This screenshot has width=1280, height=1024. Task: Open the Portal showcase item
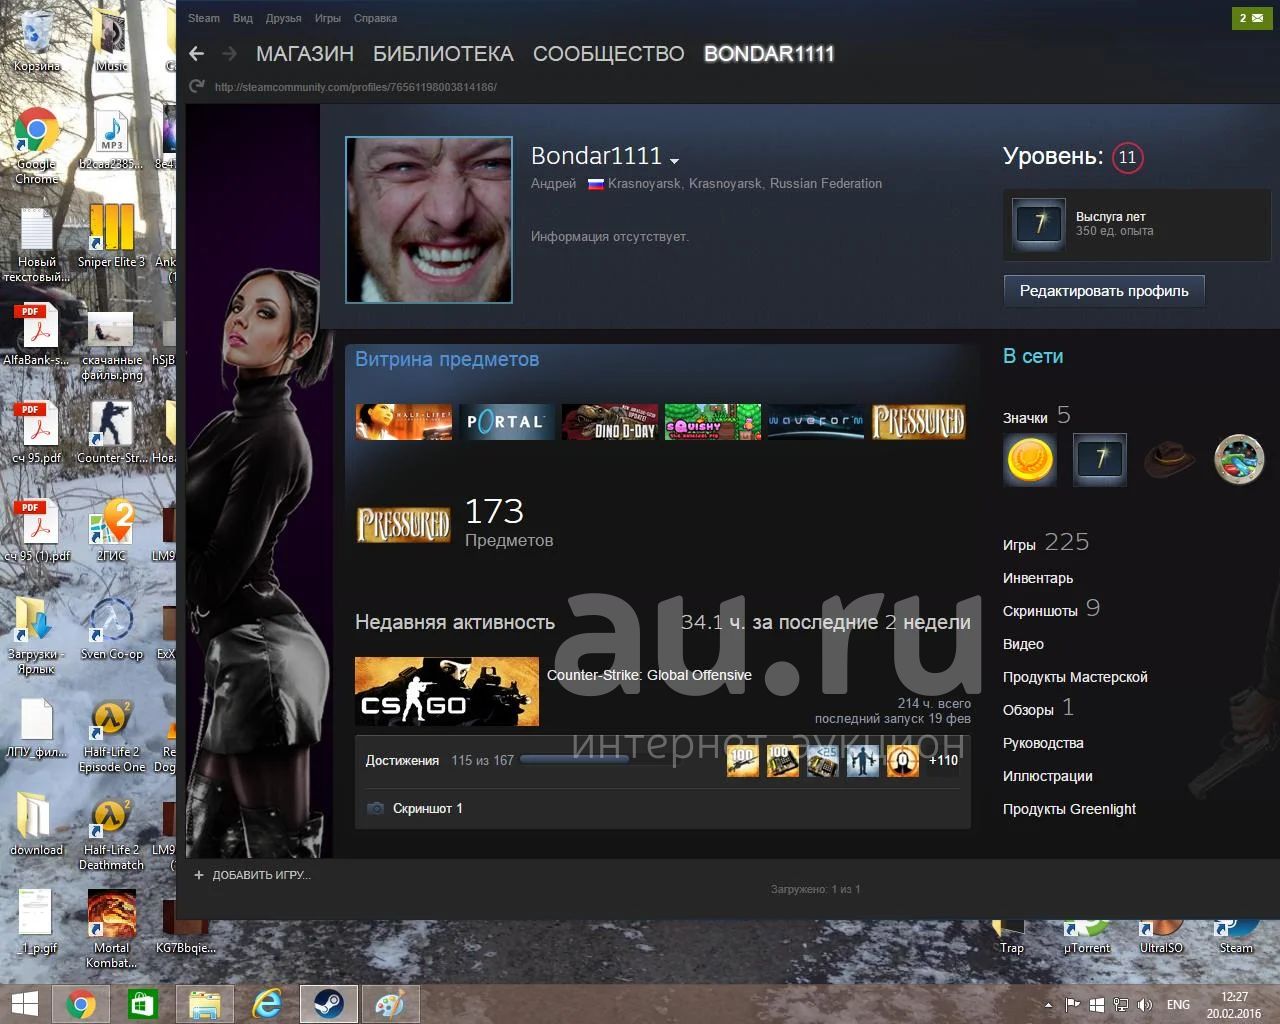click(x=506, y=422)
